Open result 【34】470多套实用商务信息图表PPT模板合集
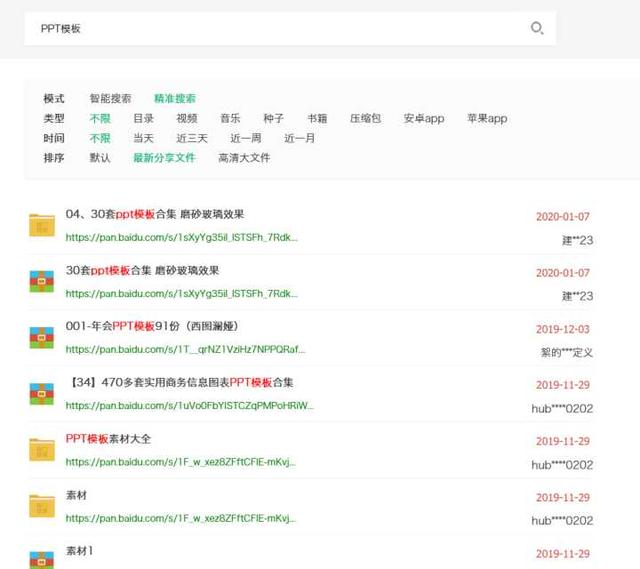This screenshot has height=569, width=640. click(180, 382)
